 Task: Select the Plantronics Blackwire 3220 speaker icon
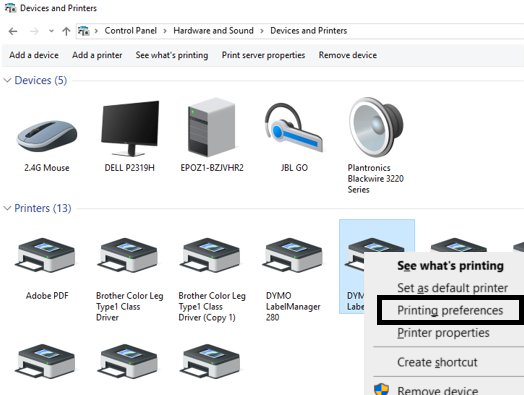[376, 127]
